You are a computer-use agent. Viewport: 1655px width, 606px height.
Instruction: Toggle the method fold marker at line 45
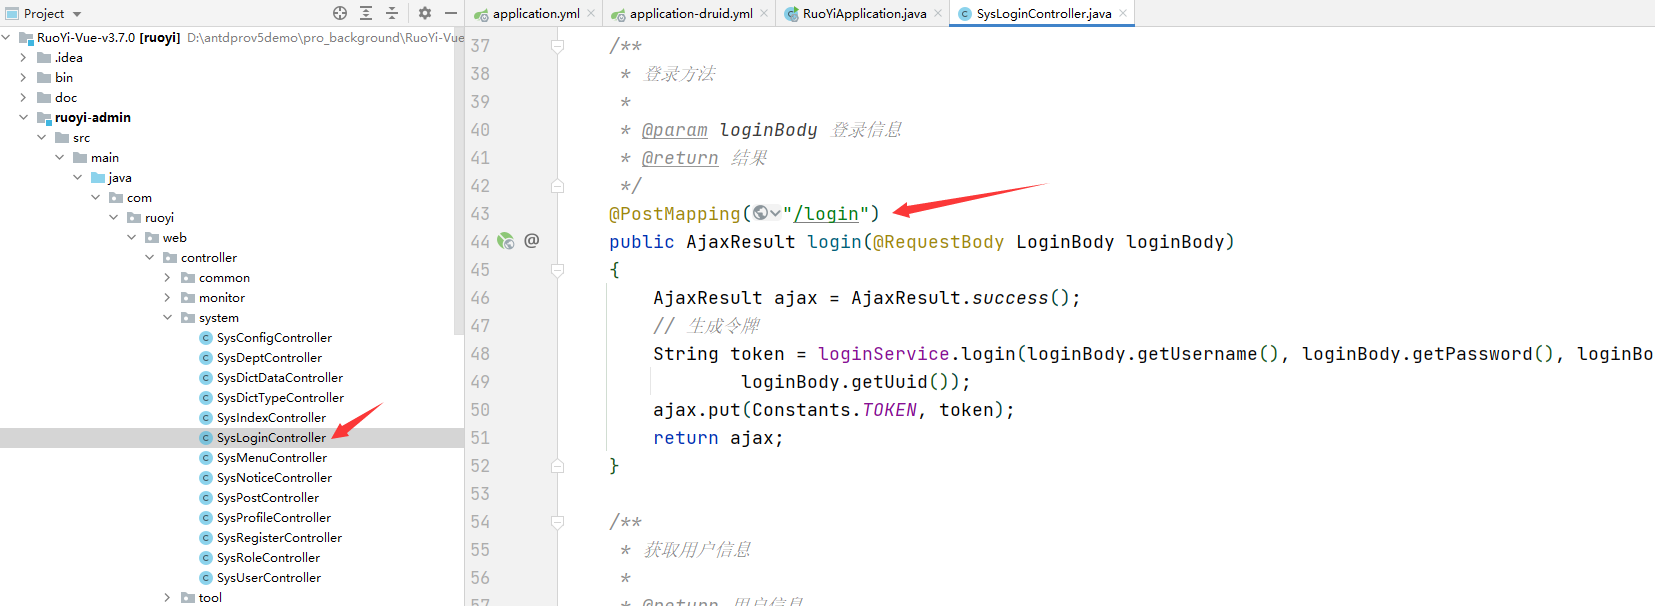[x=558, y=270]
